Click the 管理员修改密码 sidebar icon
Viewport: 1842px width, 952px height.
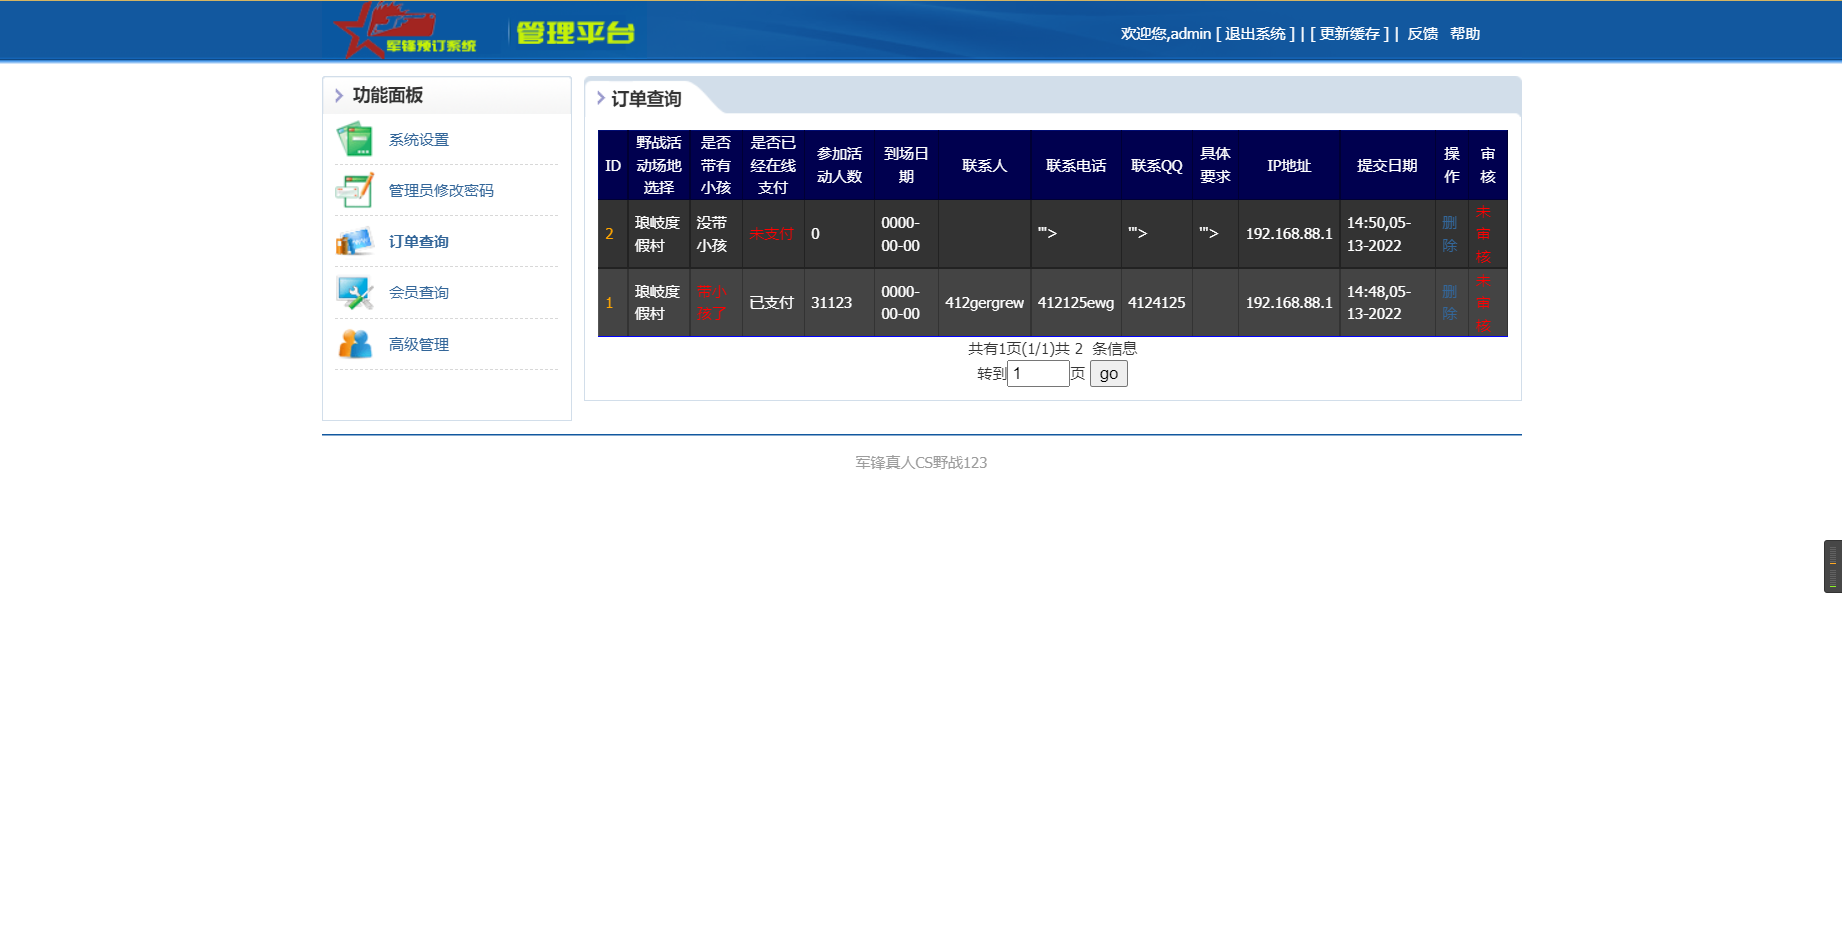click(355, 190)
